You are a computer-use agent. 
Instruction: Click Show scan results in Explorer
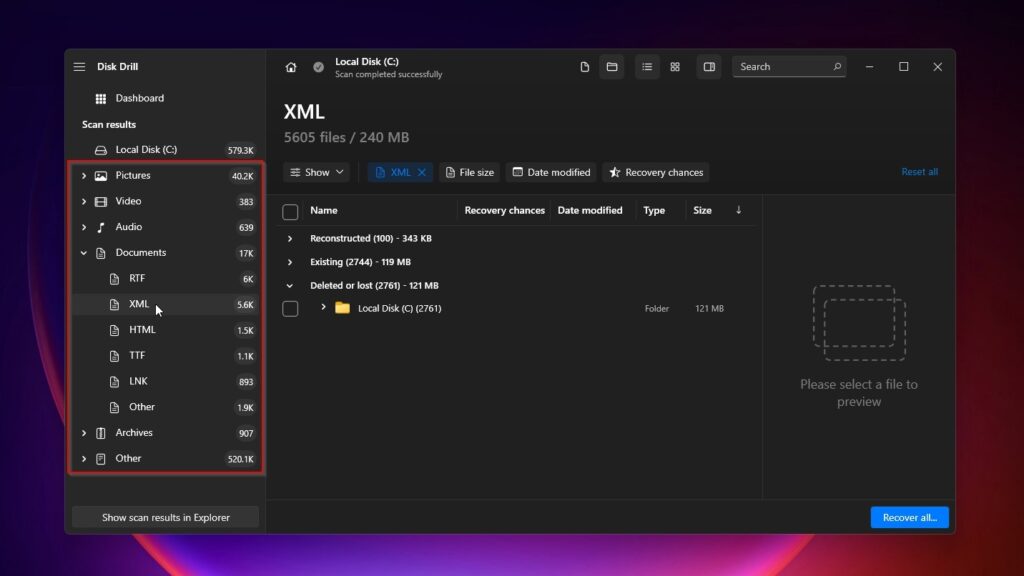tap(166, 517)
